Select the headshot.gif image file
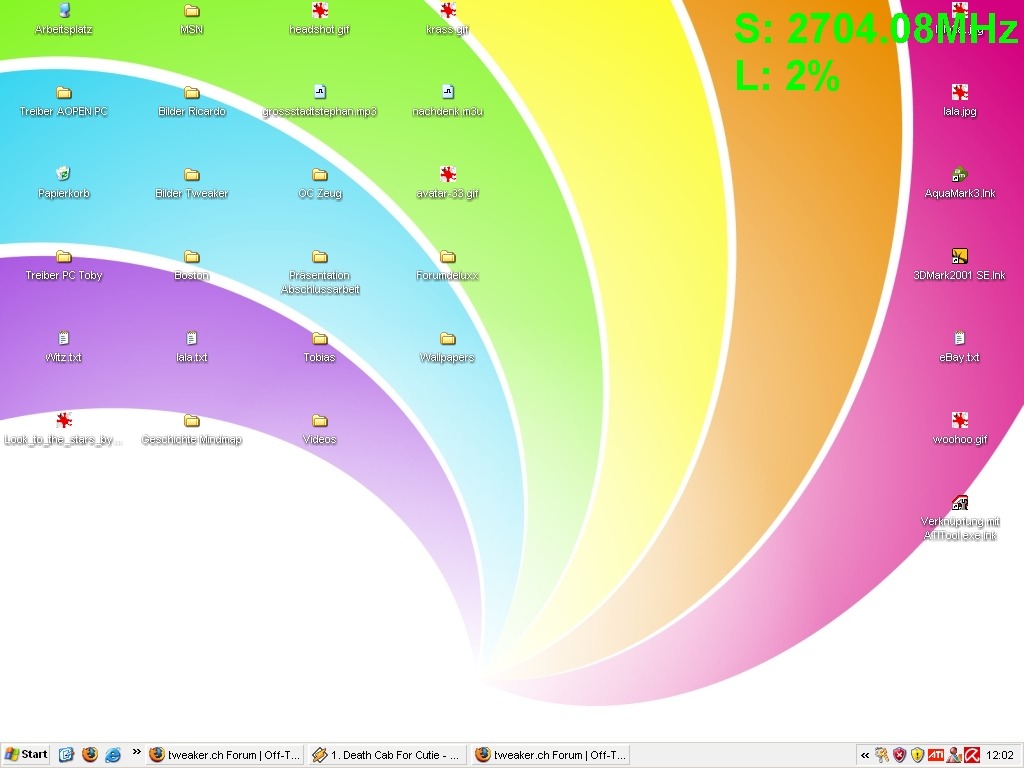 [319, 12]
